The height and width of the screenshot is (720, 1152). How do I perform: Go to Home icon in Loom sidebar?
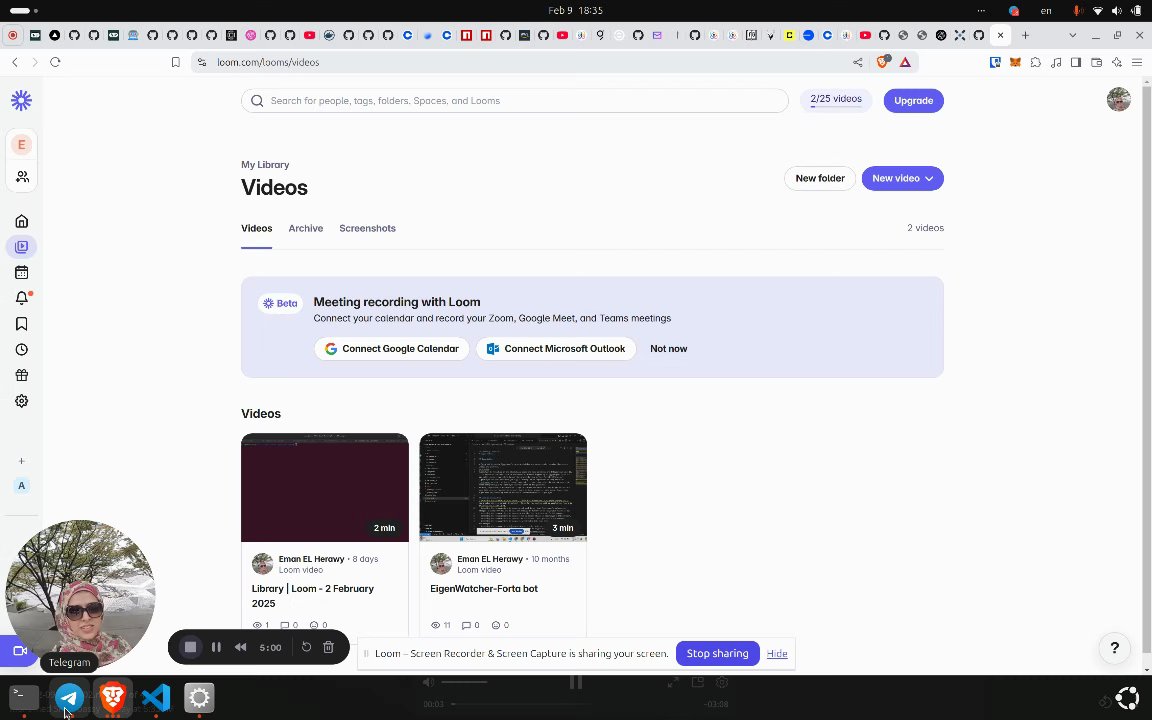point(21,221)
